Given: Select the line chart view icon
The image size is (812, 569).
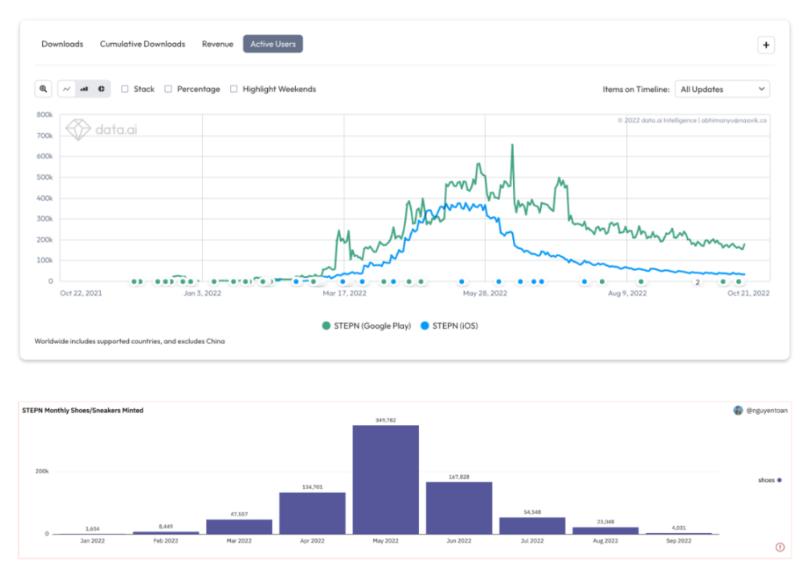Looking at the screenshot, I should pyautogui.click(x=67, y=89).
